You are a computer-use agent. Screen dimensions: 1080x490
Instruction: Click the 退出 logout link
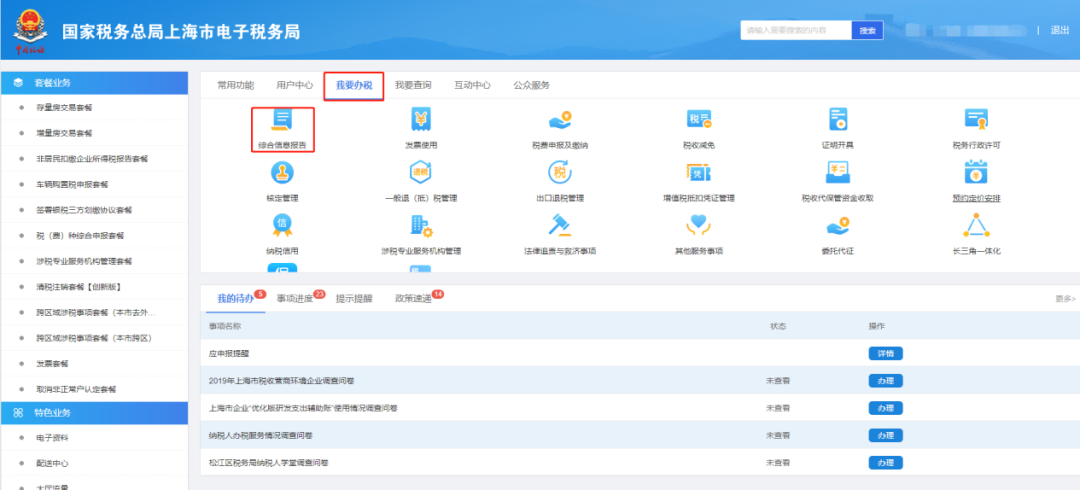click(1059, 30)
